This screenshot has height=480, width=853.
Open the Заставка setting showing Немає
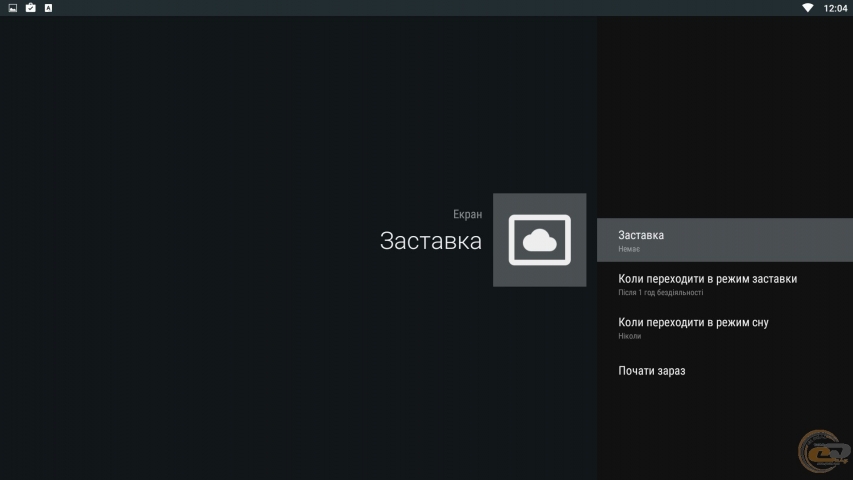click(725, 240)
